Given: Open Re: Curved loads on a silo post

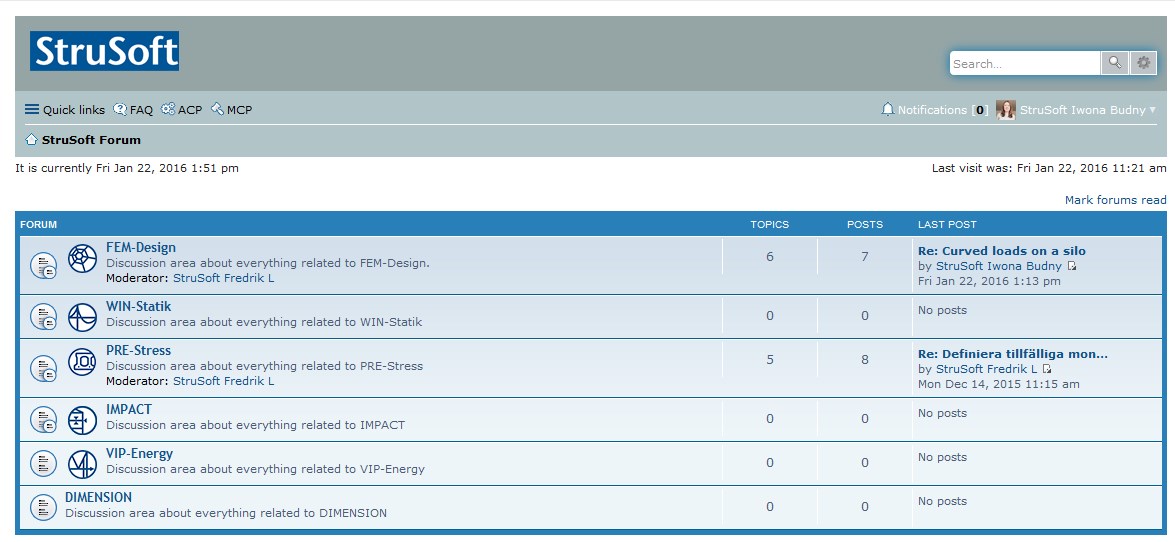Looking at the screenshot, I should tap(1002, 251).
